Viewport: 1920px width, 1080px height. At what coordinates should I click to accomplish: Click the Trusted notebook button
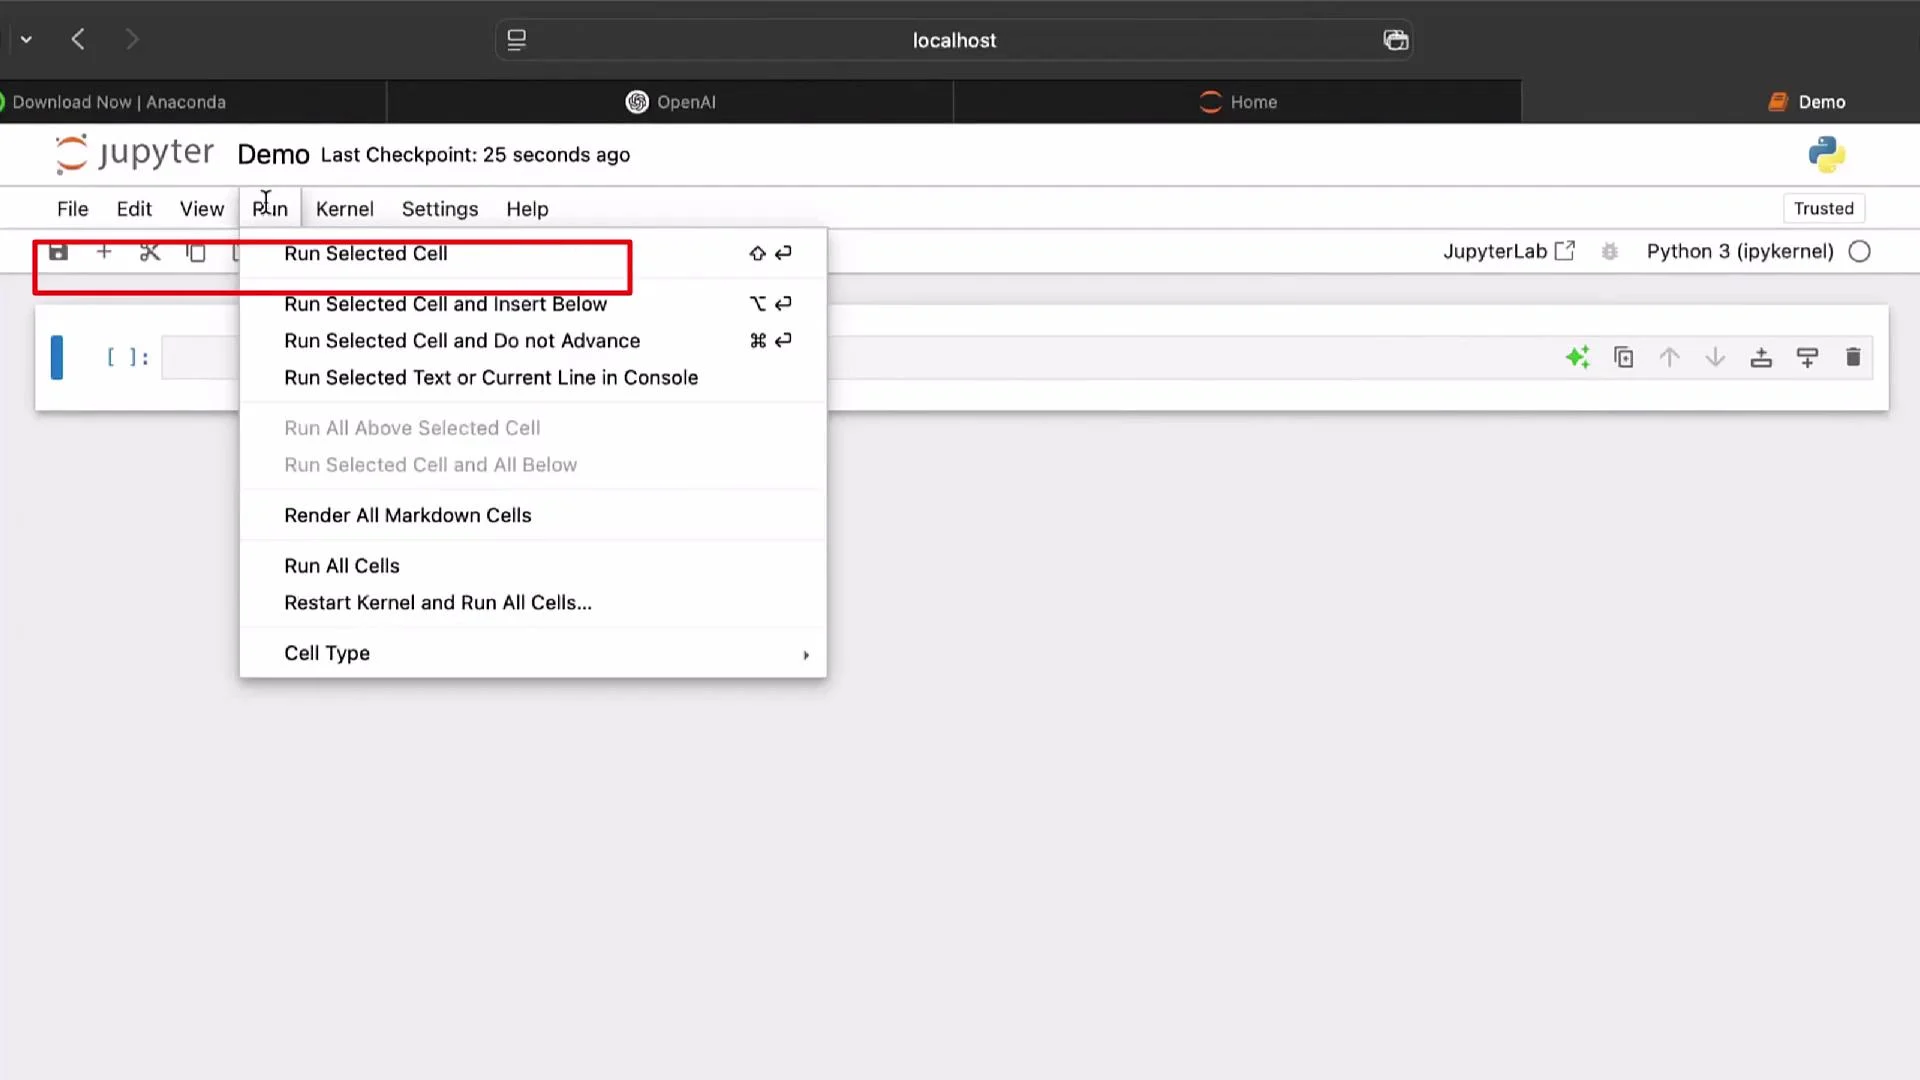pyautogui.click(x=1824, y=208)
